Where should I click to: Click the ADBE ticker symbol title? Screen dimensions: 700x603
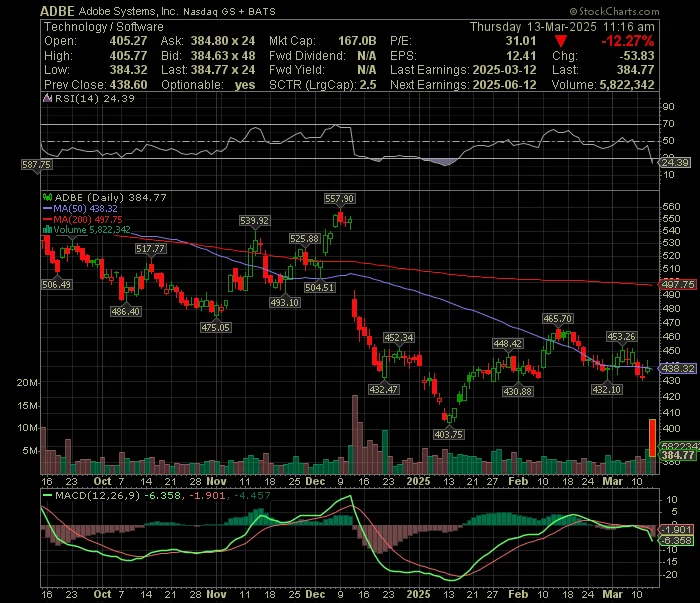57,11
